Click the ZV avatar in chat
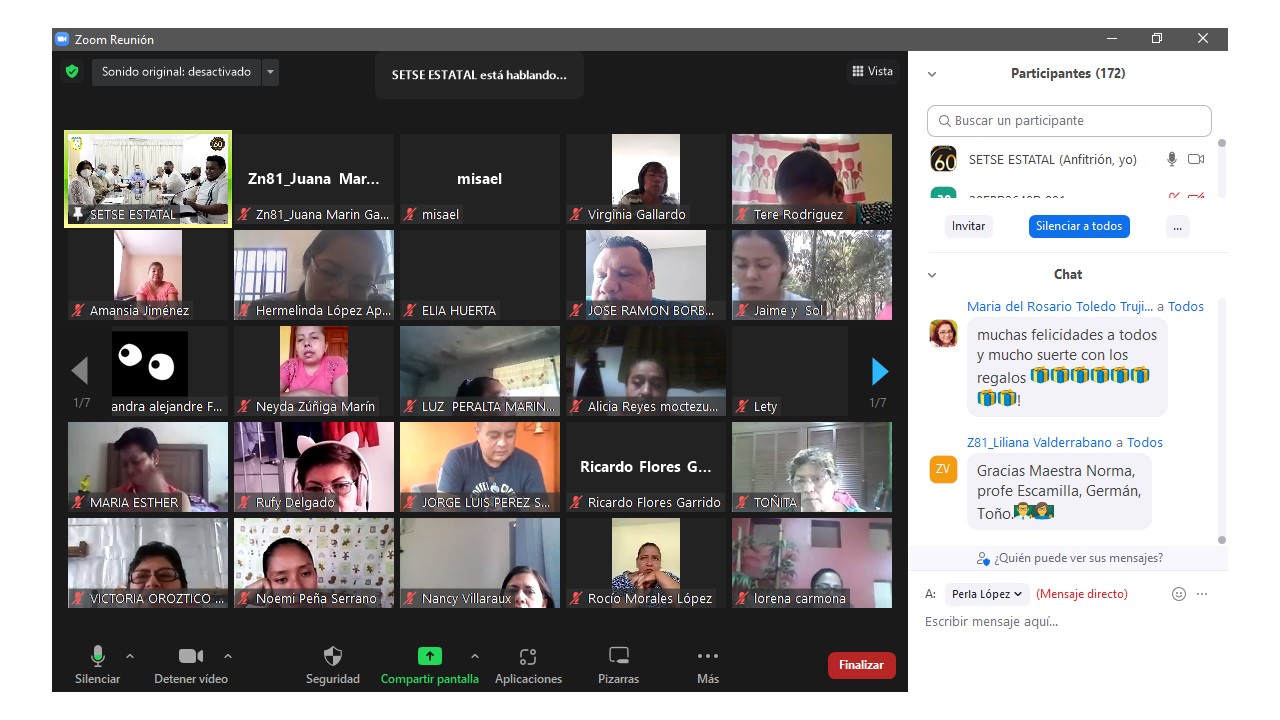This screenshot has height=720, width=1280. tap(943, 469)
